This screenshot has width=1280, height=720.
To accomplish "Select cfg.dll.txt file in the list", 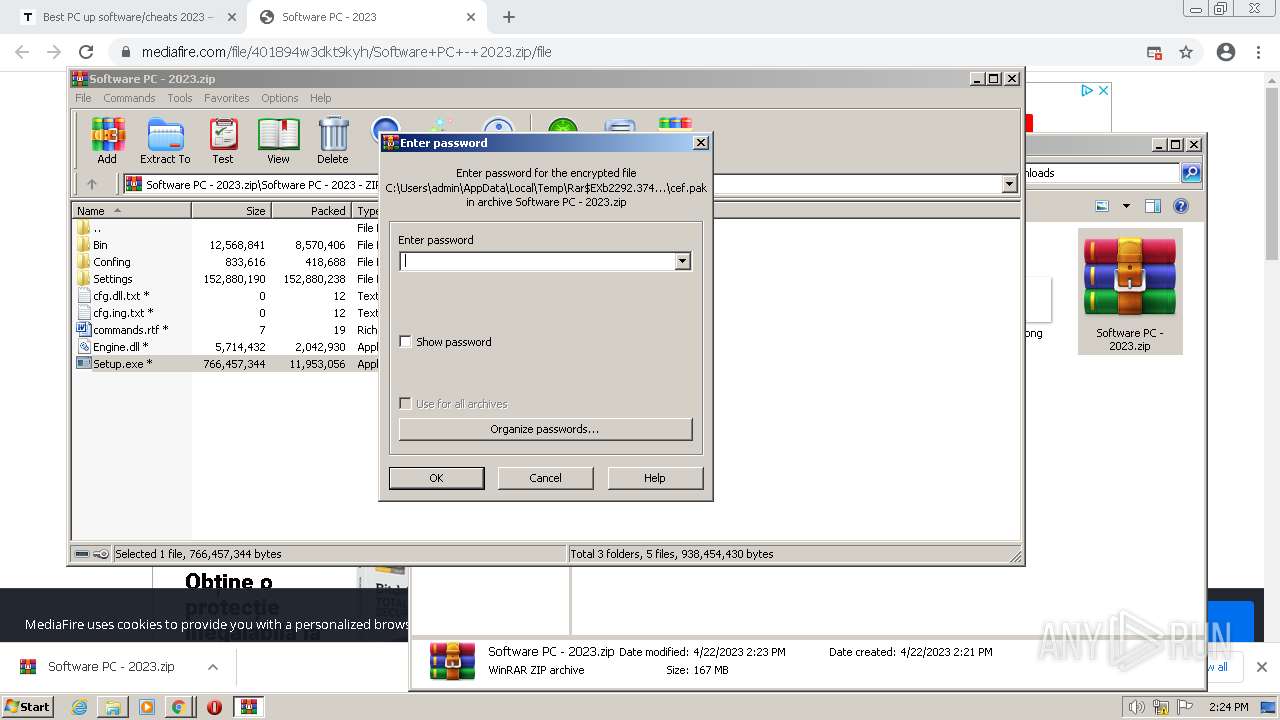I will (x=121, y=296).
